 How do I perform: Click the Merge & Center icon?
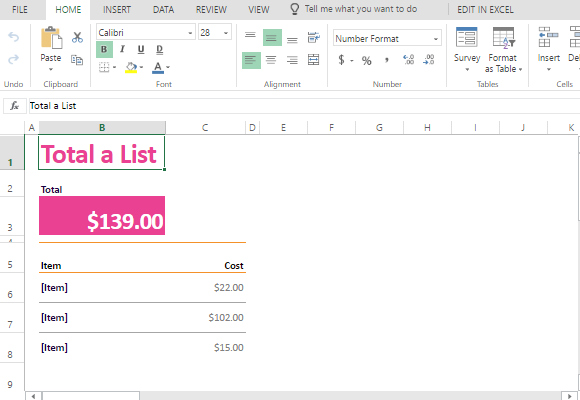pos(314,60)
